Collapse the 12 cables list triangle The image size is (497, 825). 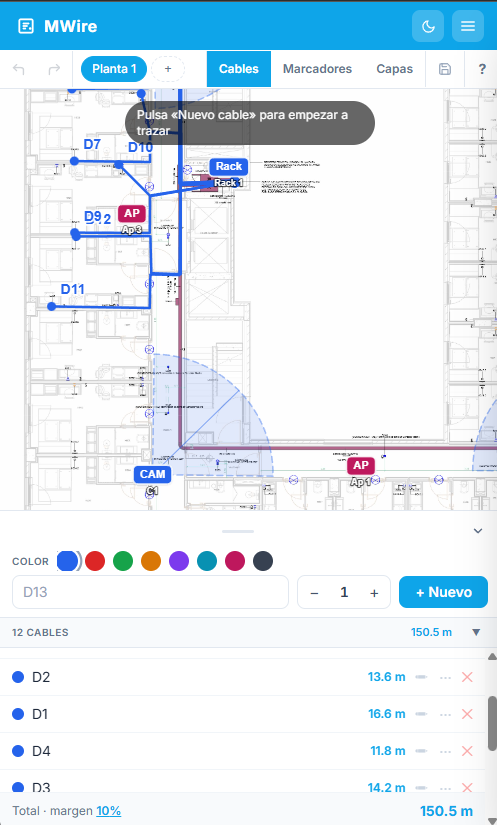pyautogui.click(x=476, y=632)
